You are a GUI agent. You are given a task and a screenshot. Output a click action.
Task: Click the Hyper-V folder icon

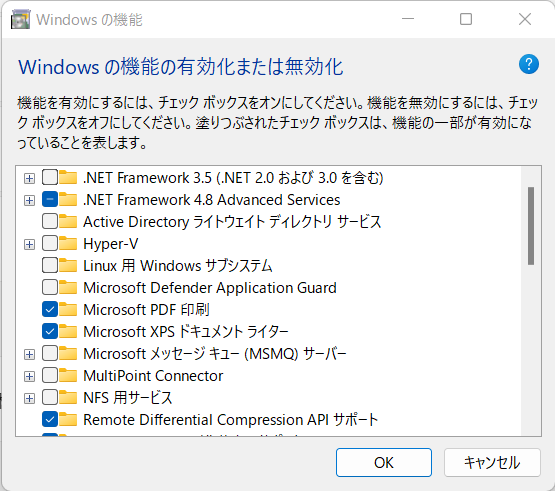coord(68,244)
